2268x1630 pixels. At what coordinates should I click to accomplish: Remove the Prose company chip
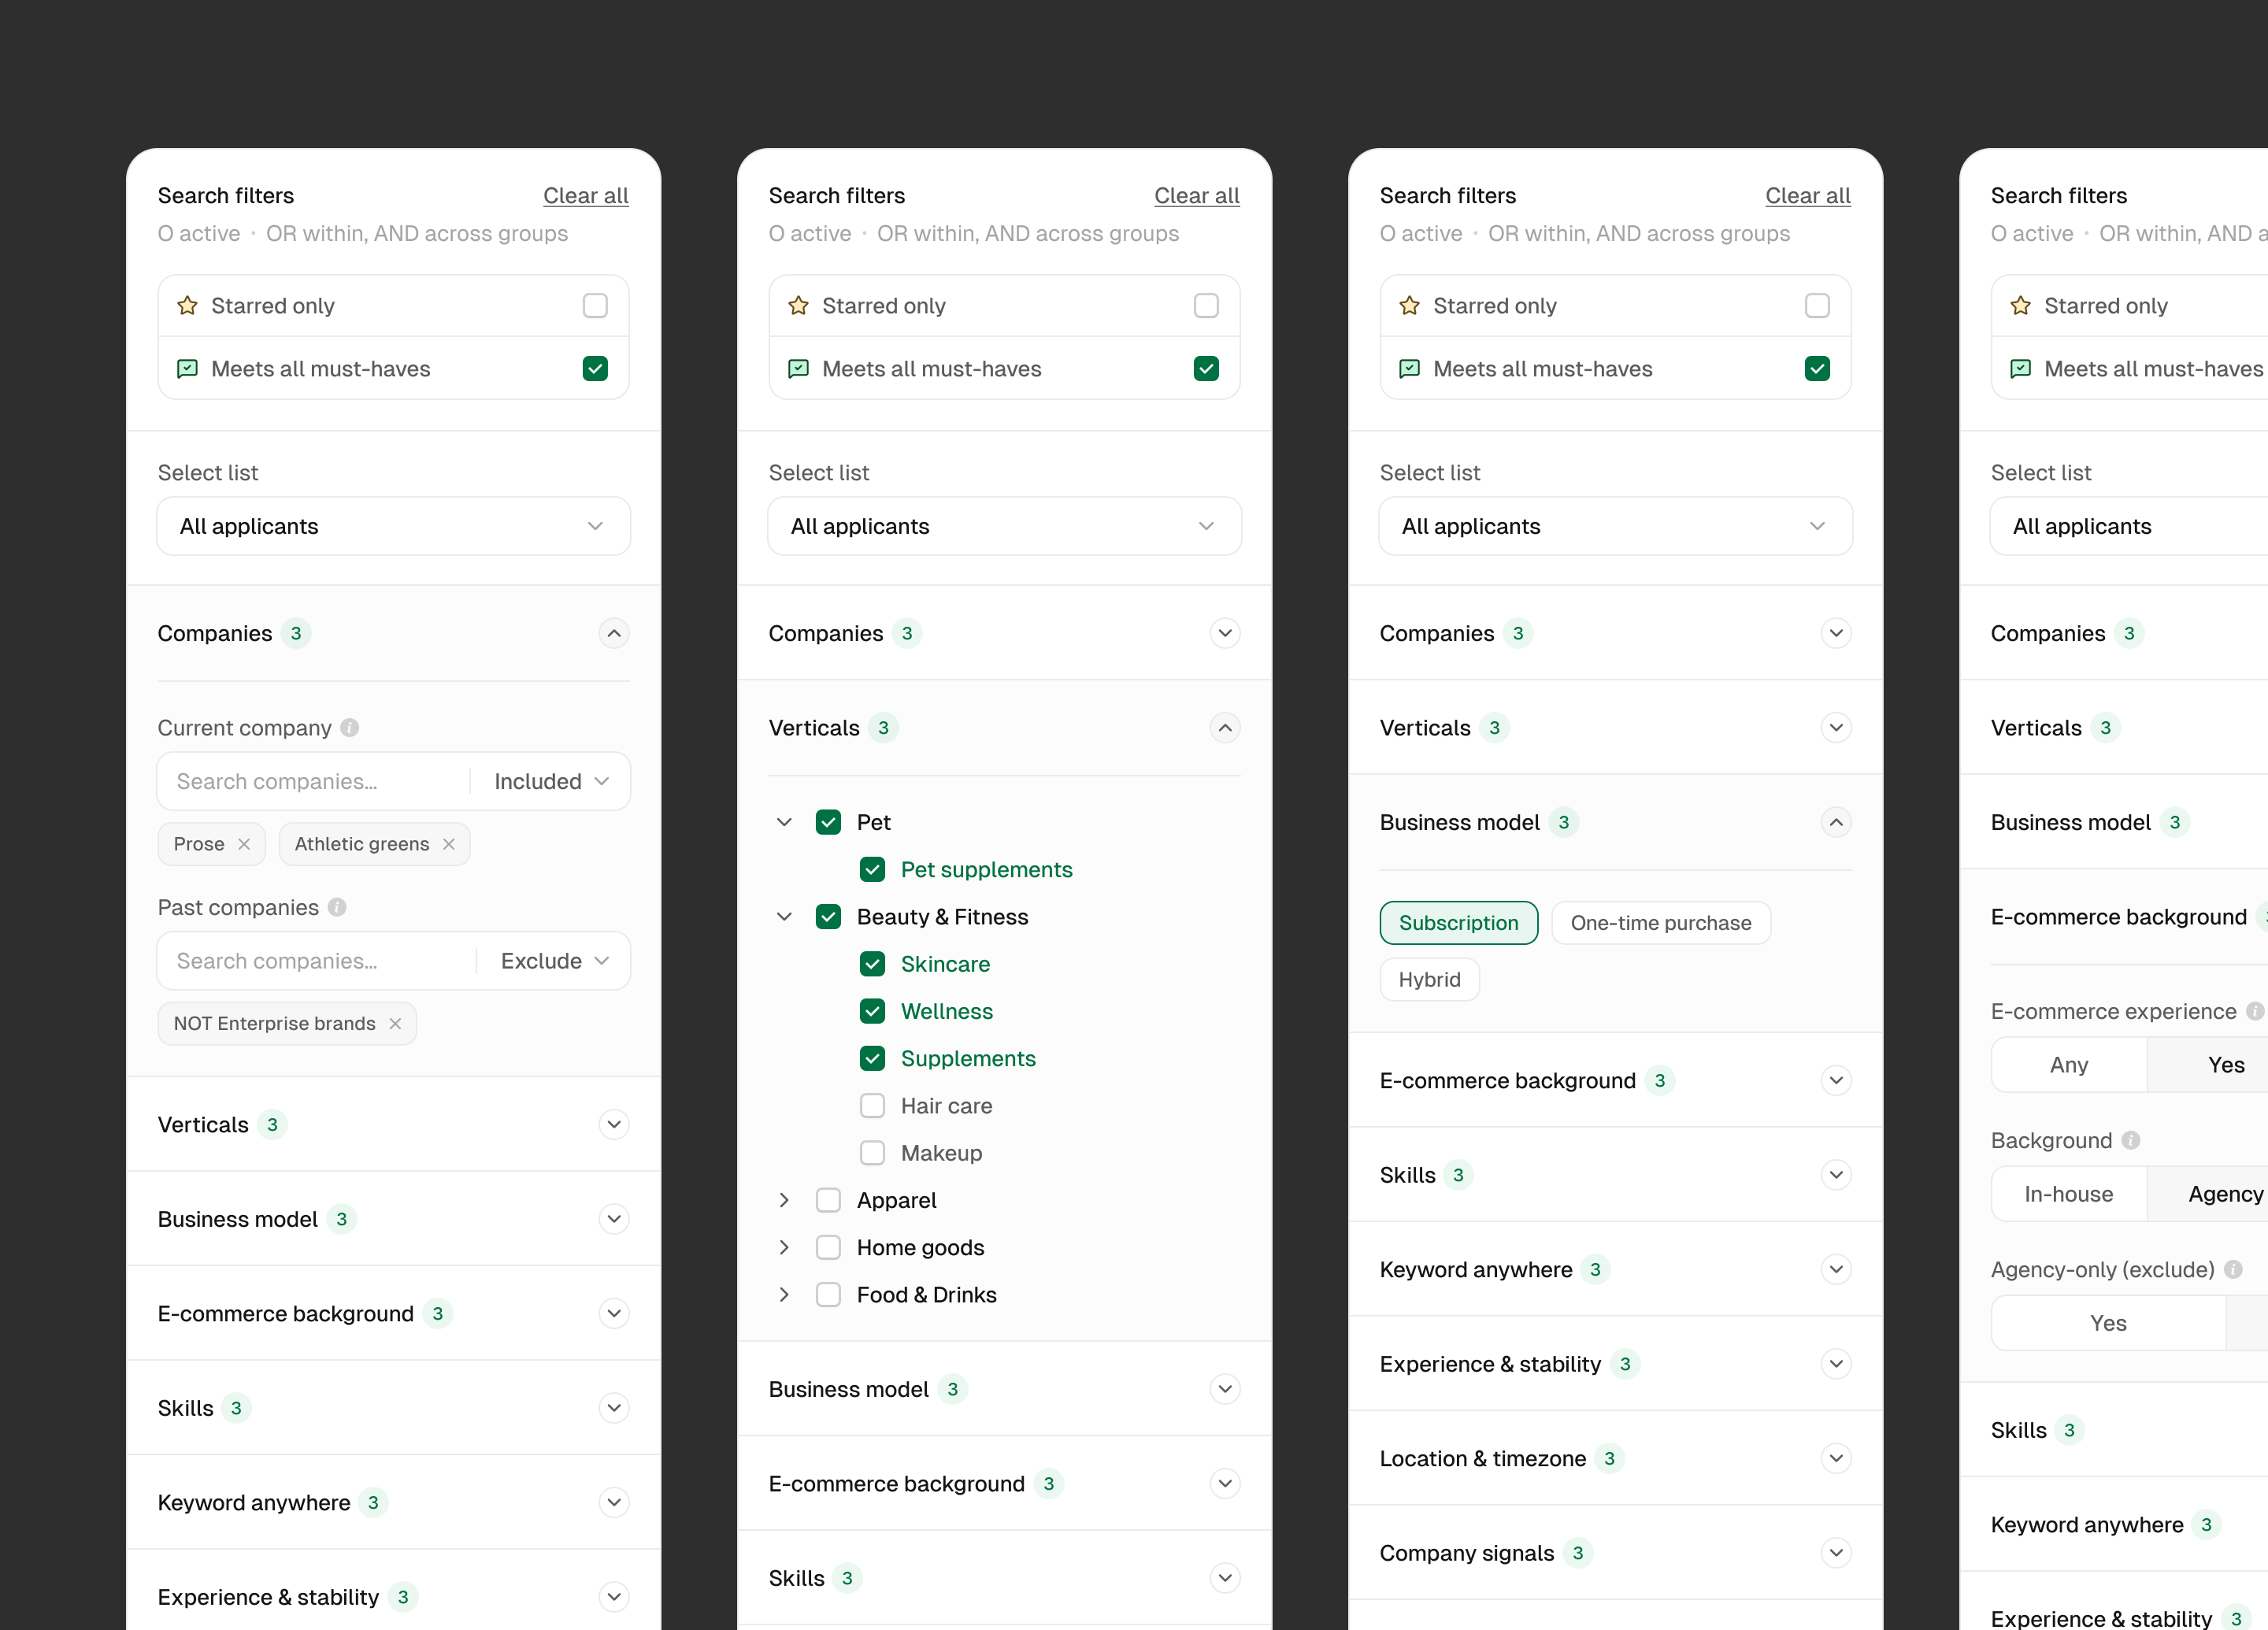click(x=244, y=844)
